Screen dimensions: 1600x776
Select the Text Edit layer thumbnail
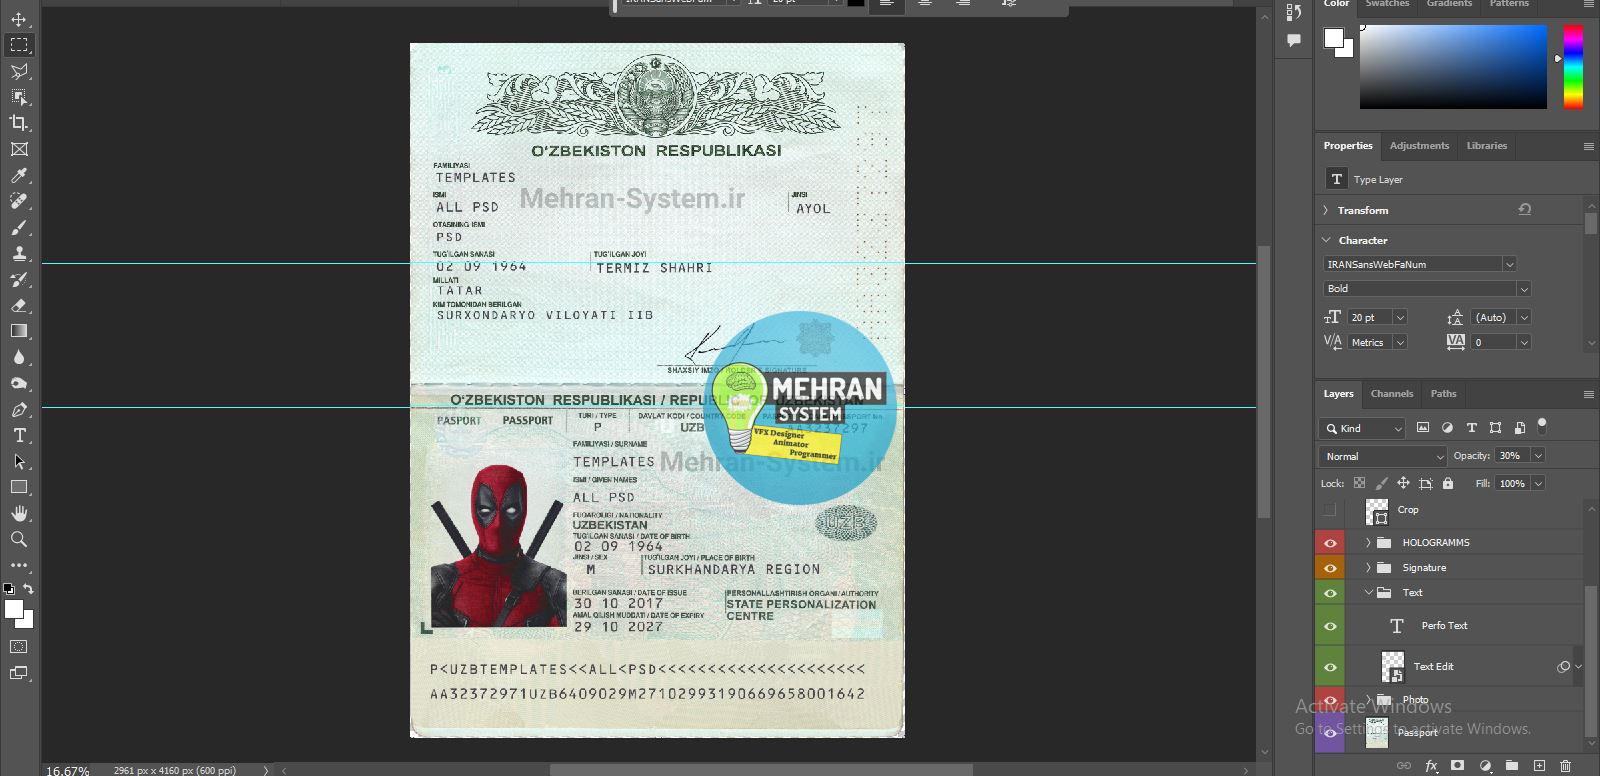(1393, 667)
